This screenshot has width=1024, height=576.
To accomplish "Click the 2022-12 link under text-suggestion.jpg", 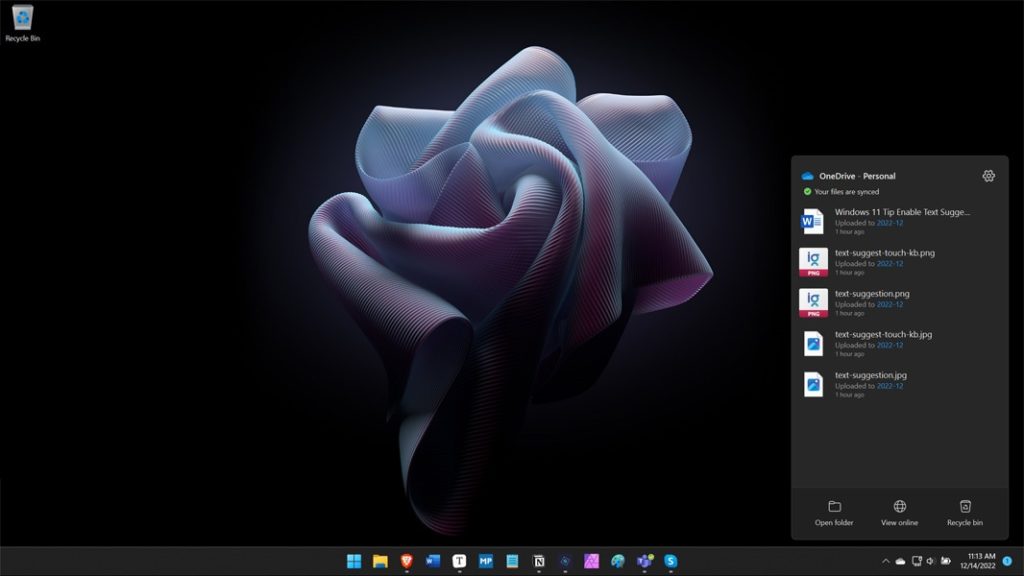I will (889, 386).
